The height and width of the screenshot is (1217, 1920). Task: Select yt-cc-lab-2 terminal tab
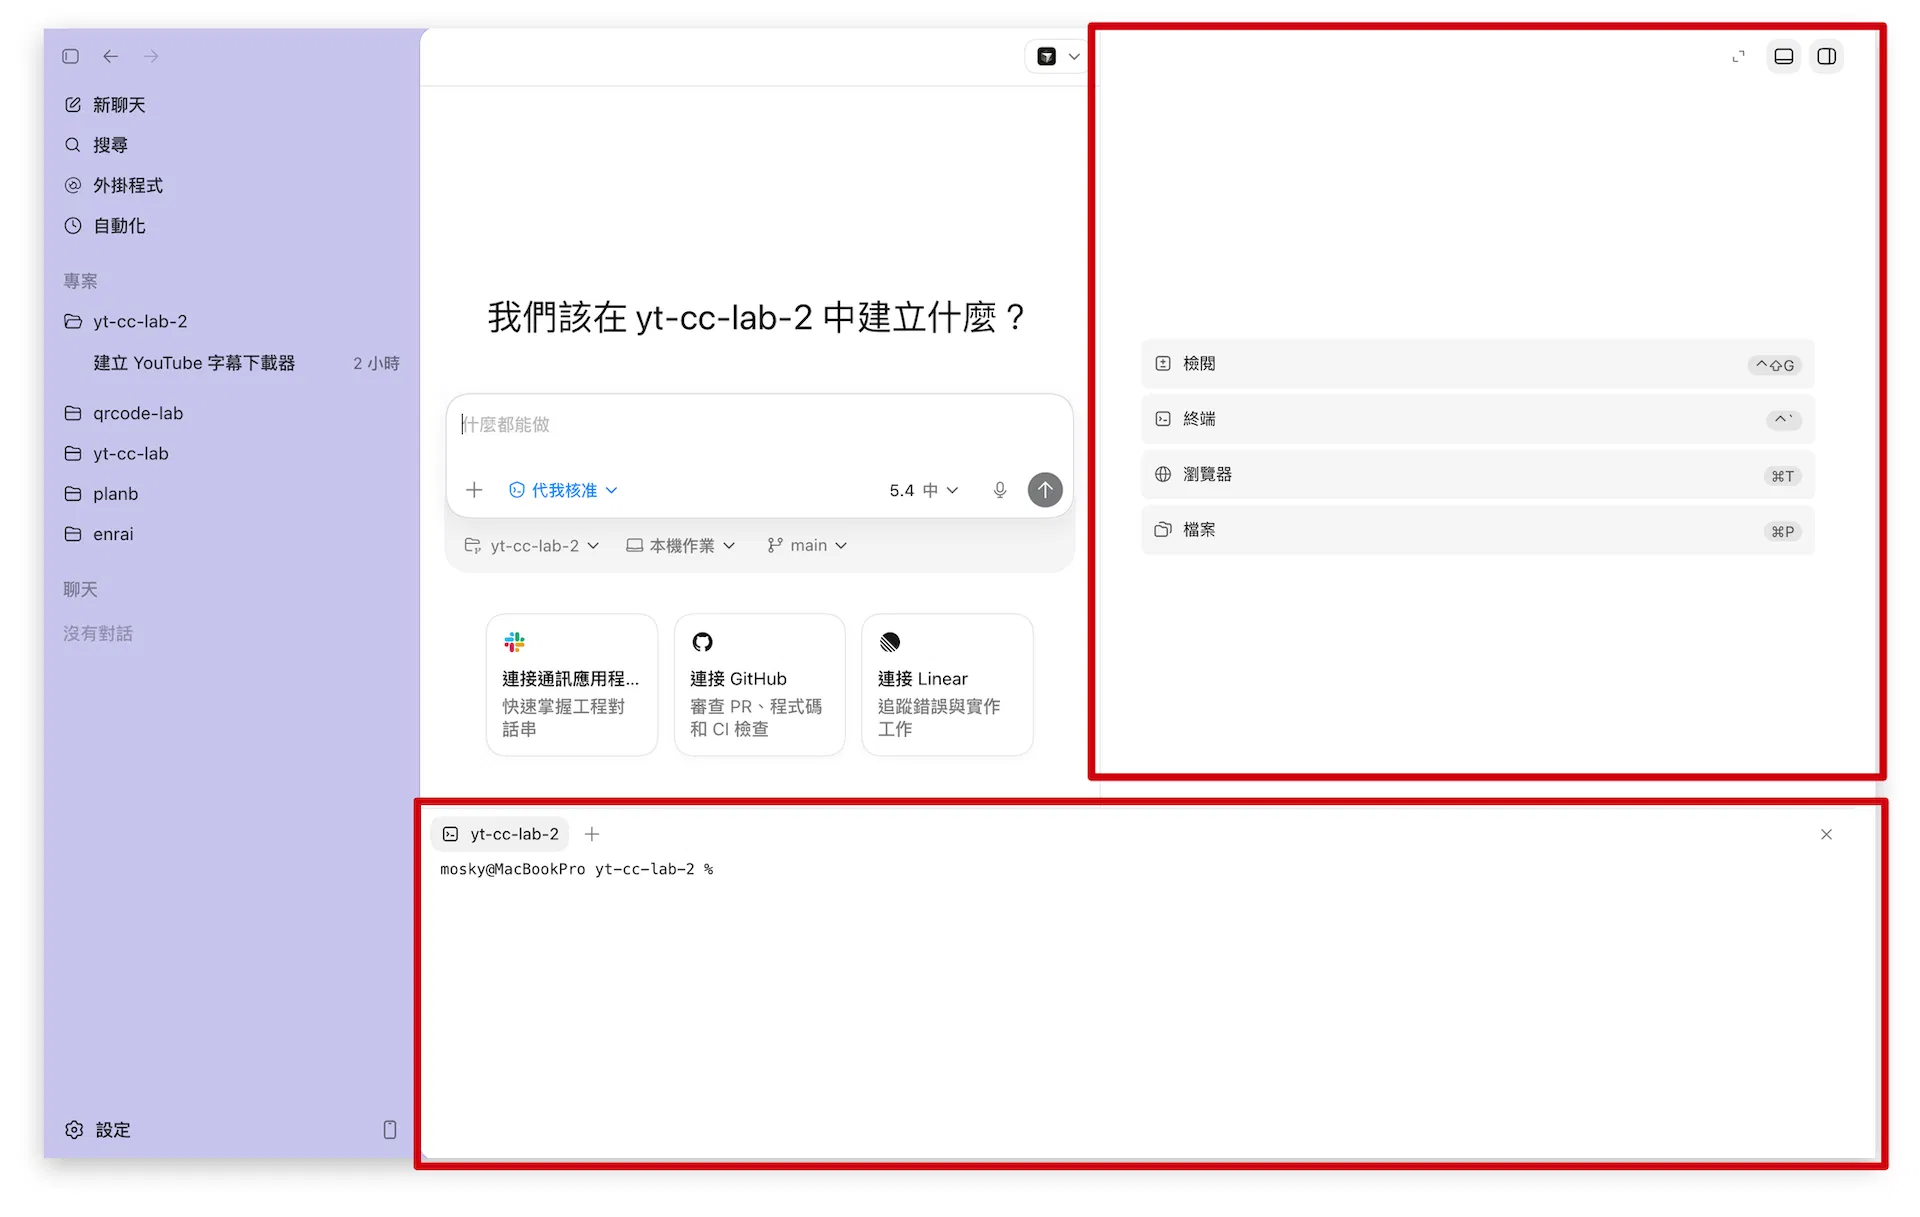[x=501, y=834]
